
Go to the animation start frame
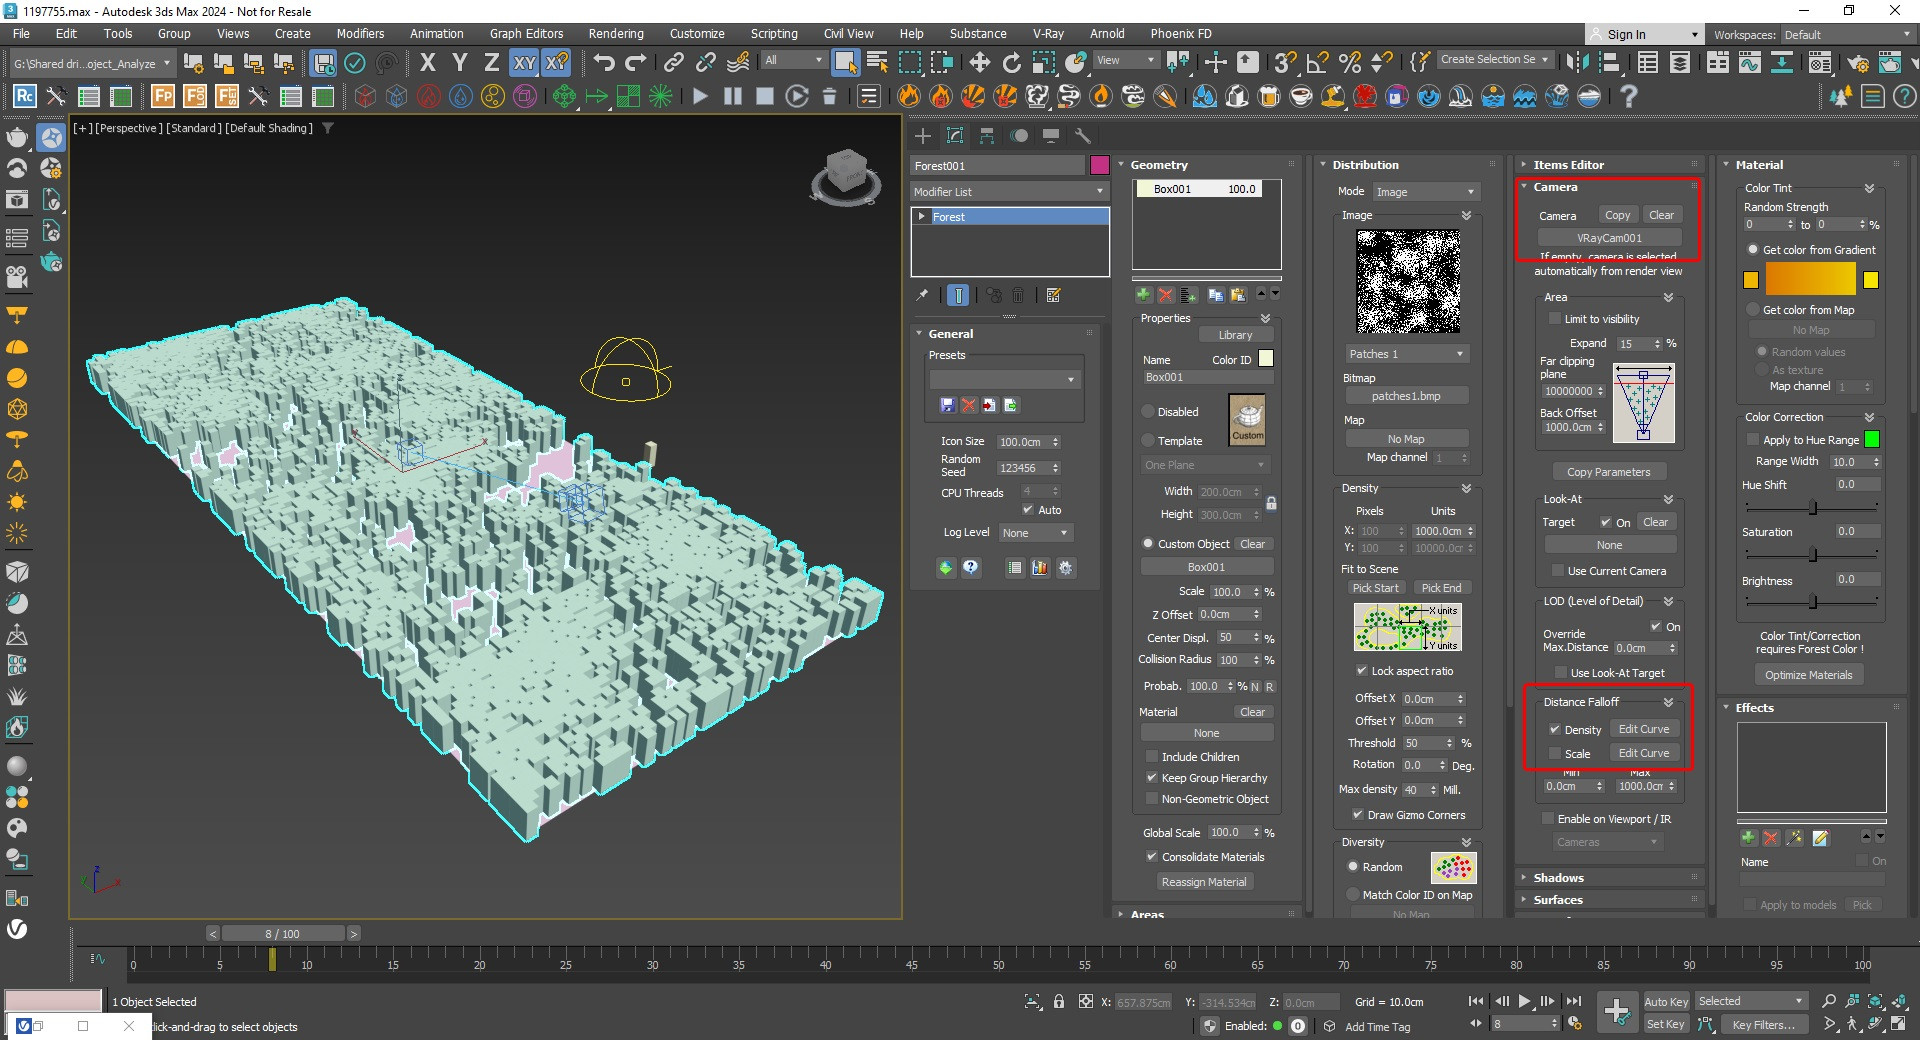1476,1001
